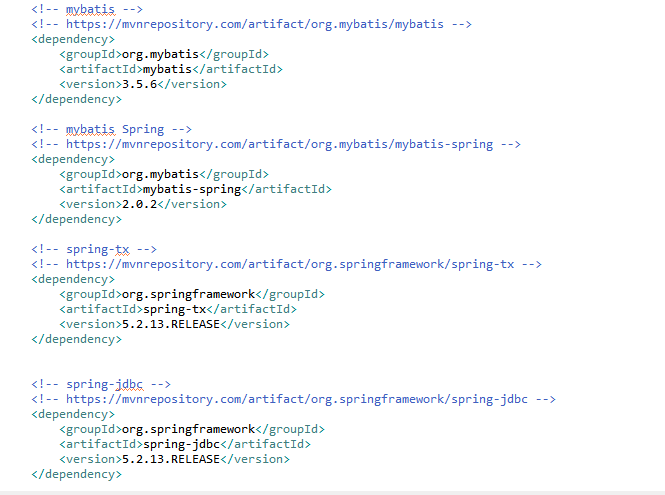Click the version 3.5.6 line

click(x=143, y=84)
